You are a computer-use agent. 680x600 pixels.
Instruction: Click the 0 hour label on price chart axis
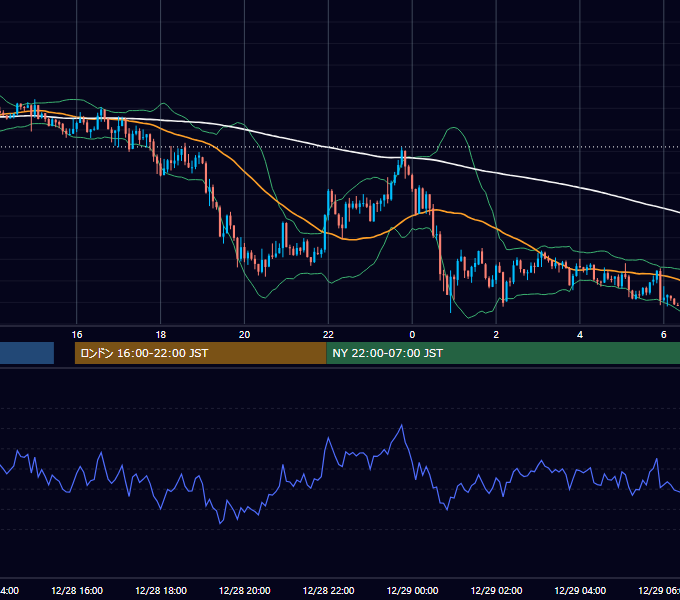click(412, 335)
